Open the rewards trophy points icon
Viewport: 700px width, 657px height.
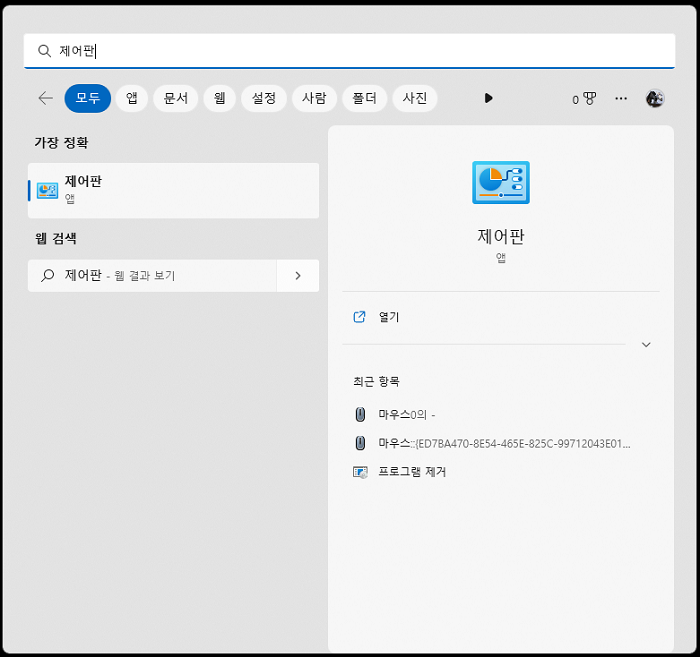coord(584,99)
